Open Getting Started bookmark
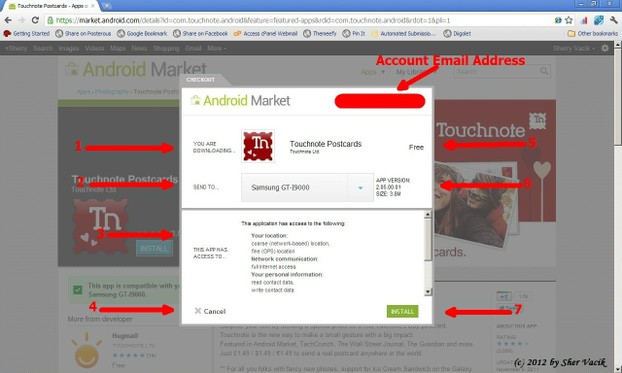 (27, 34)
